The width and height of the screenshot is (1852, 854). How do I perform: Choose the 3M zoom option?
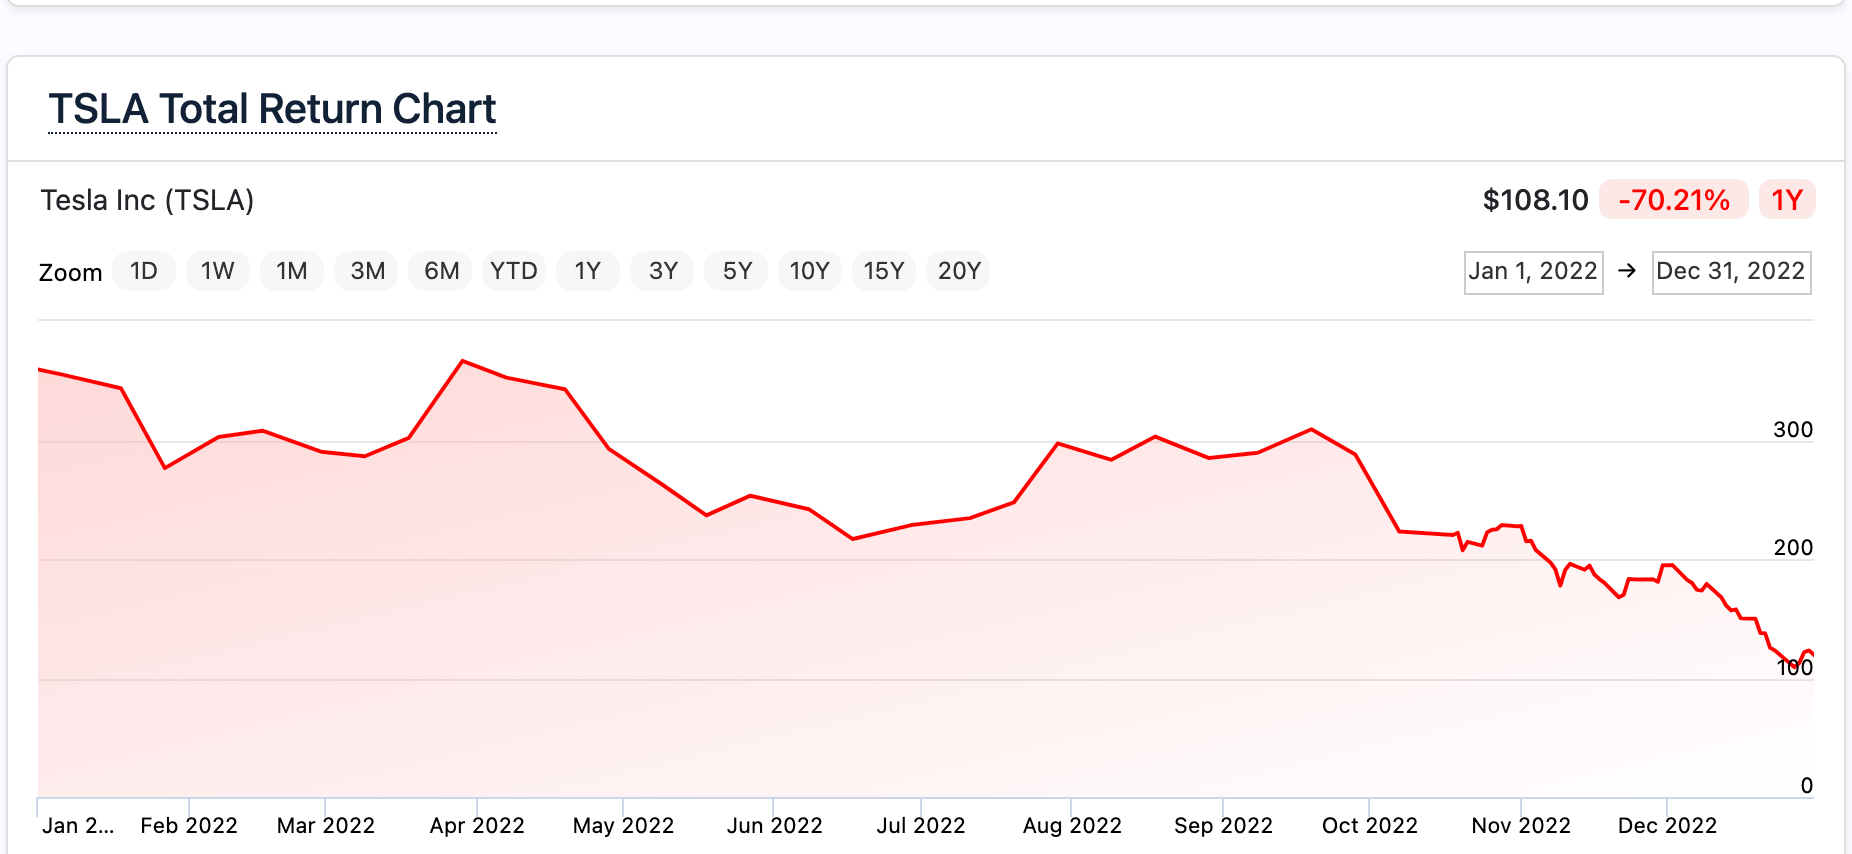click(x=367, y=271)
